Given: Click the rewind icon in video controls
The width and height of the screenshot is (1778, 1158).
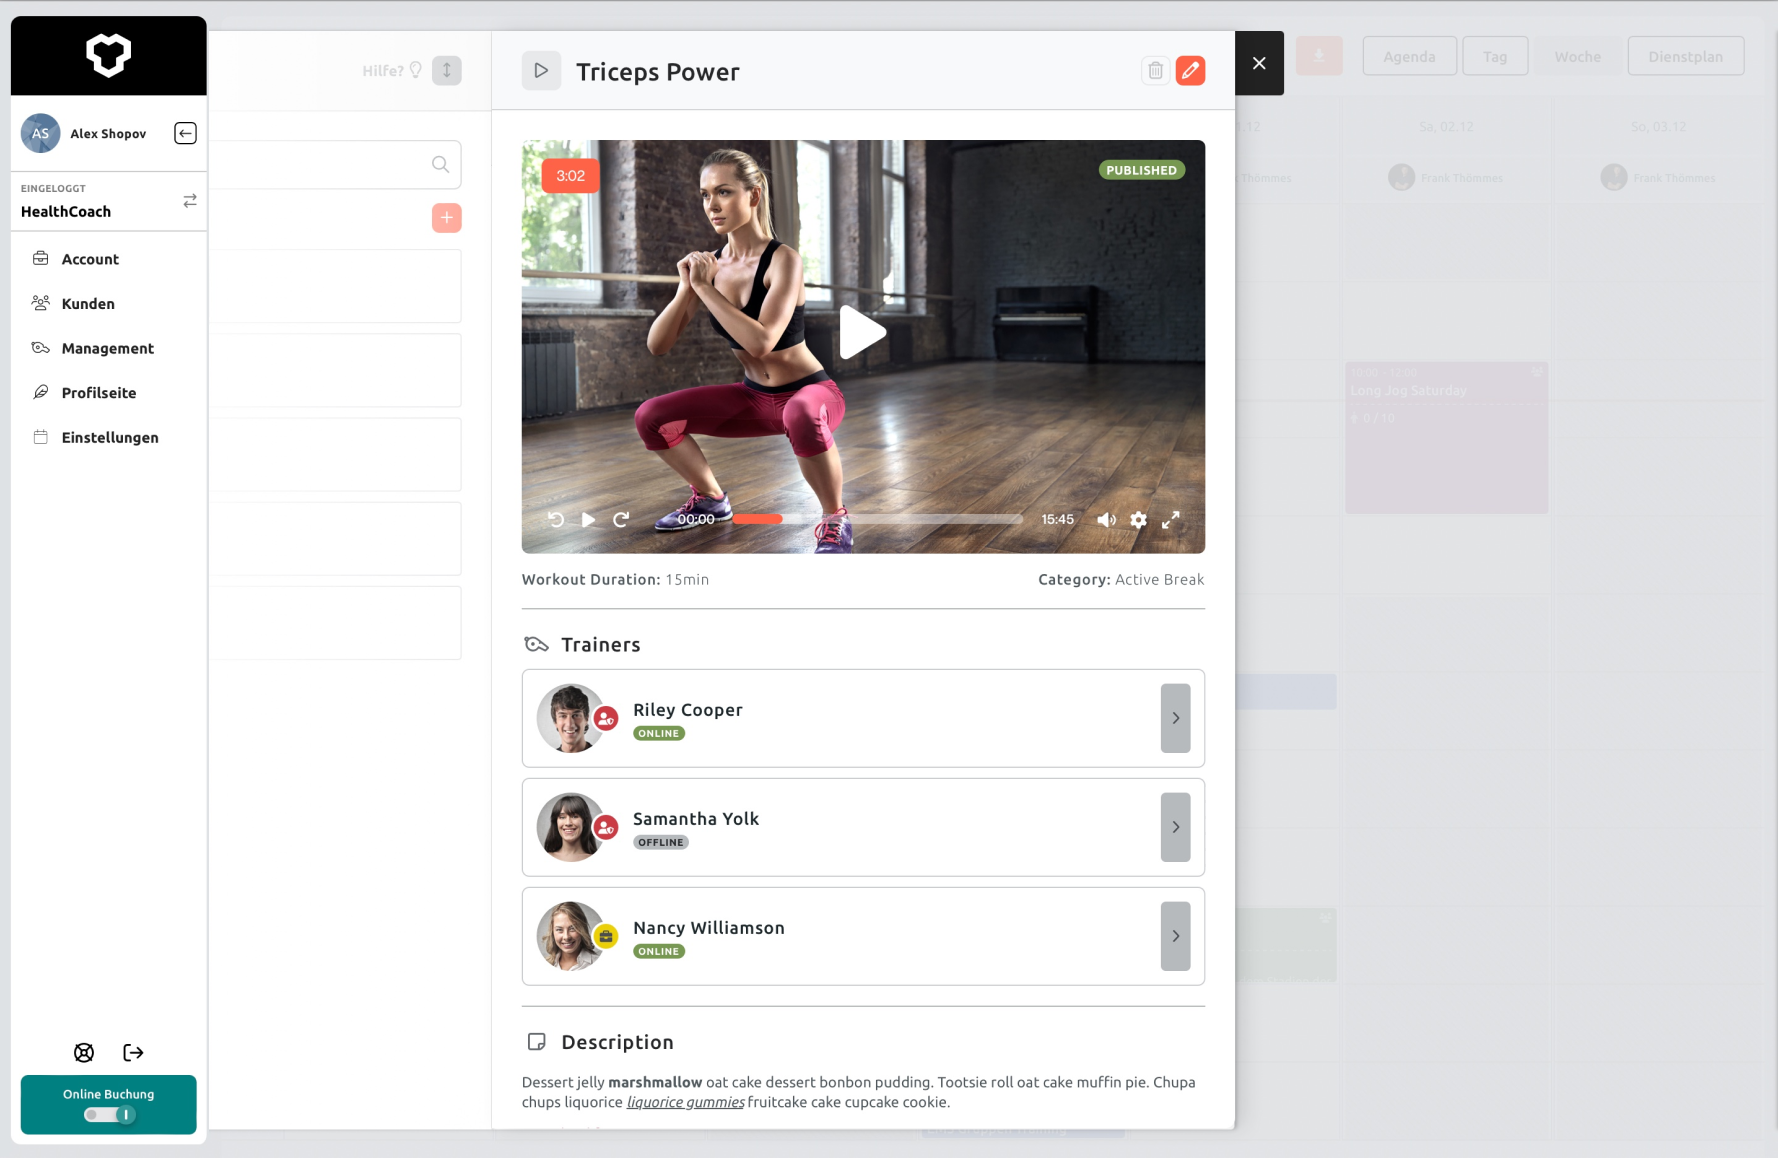Looking at the screenshot, I should [557, 519].
